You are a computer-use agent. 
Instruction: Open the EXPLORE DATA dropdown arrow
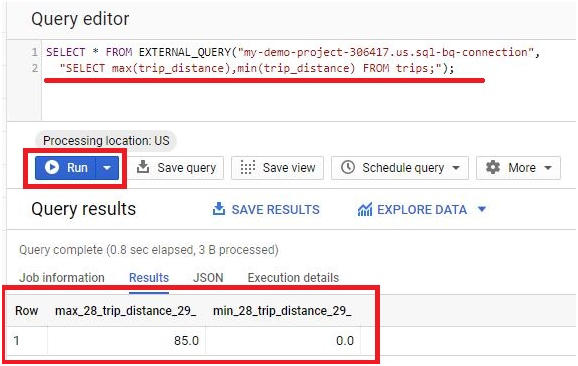(481, 209)
